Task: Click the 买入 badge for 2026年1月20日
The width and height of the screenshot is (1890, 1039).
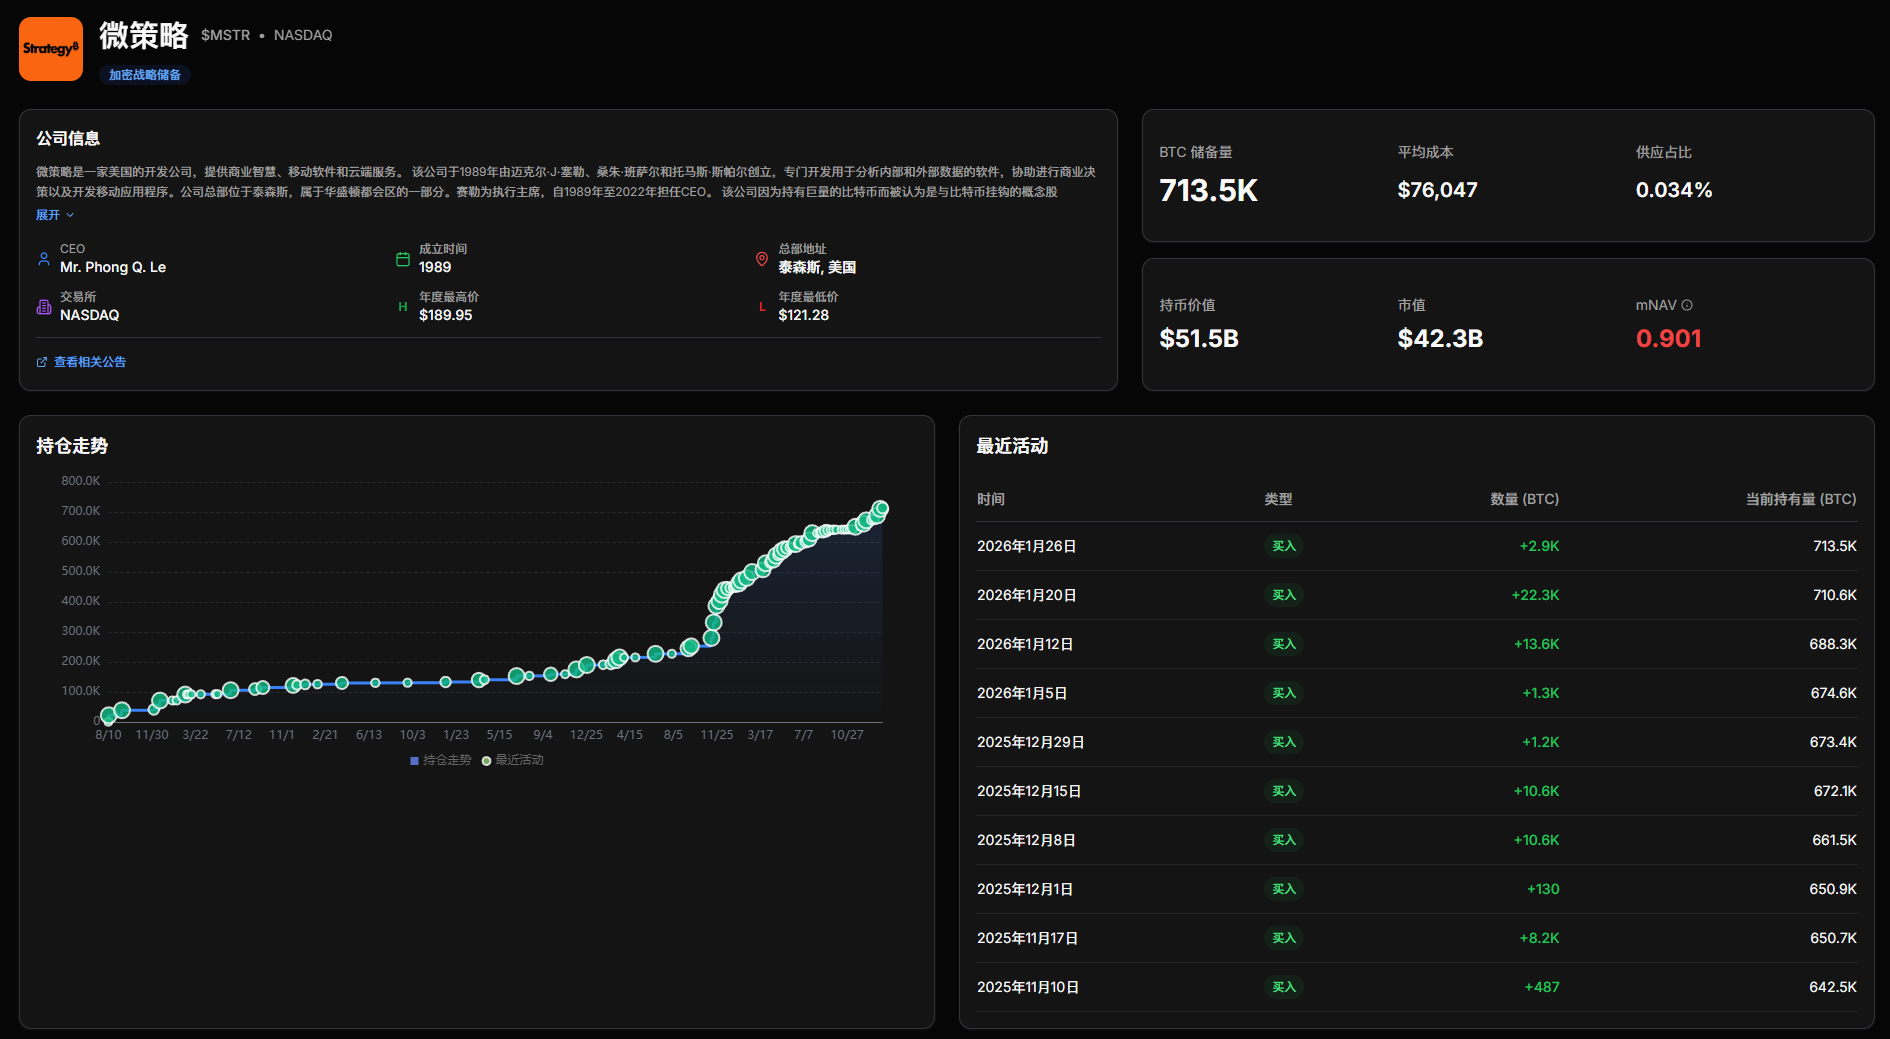Action: click(x=1283, y=595)
